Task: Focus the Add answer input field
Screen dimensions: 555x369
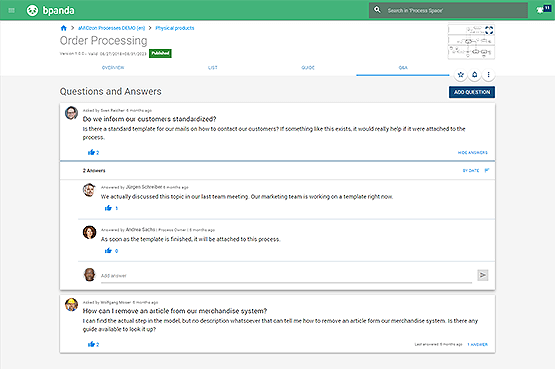Action: tap(286, 276)
